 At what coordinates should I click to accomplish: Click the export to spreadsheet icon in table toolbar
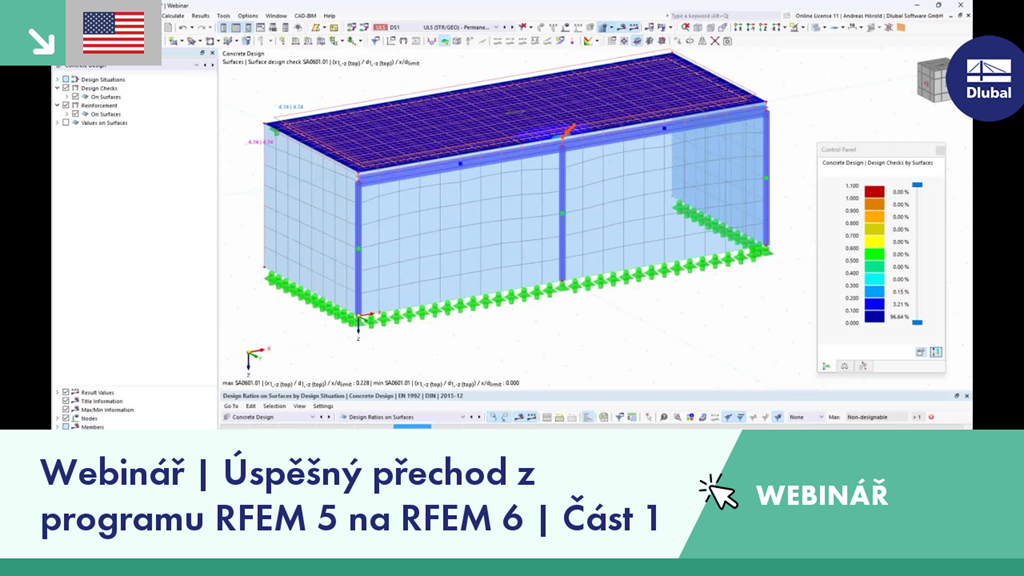[x=603, y=417]
